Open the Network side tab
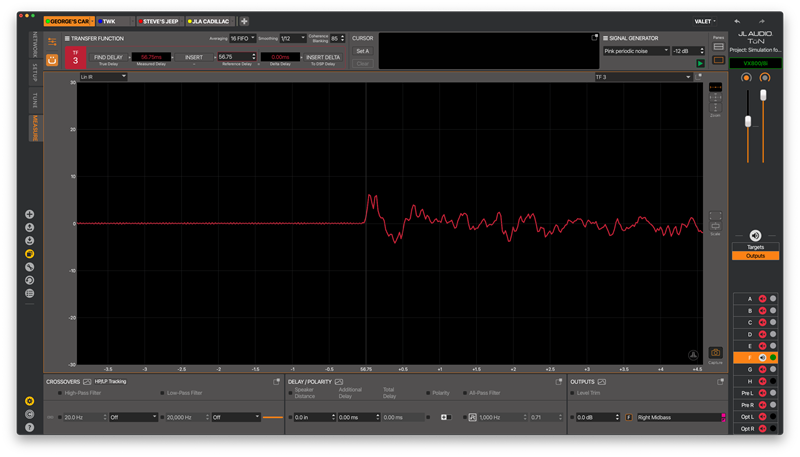This screenshot has width=800, height=457. [35, 44]
